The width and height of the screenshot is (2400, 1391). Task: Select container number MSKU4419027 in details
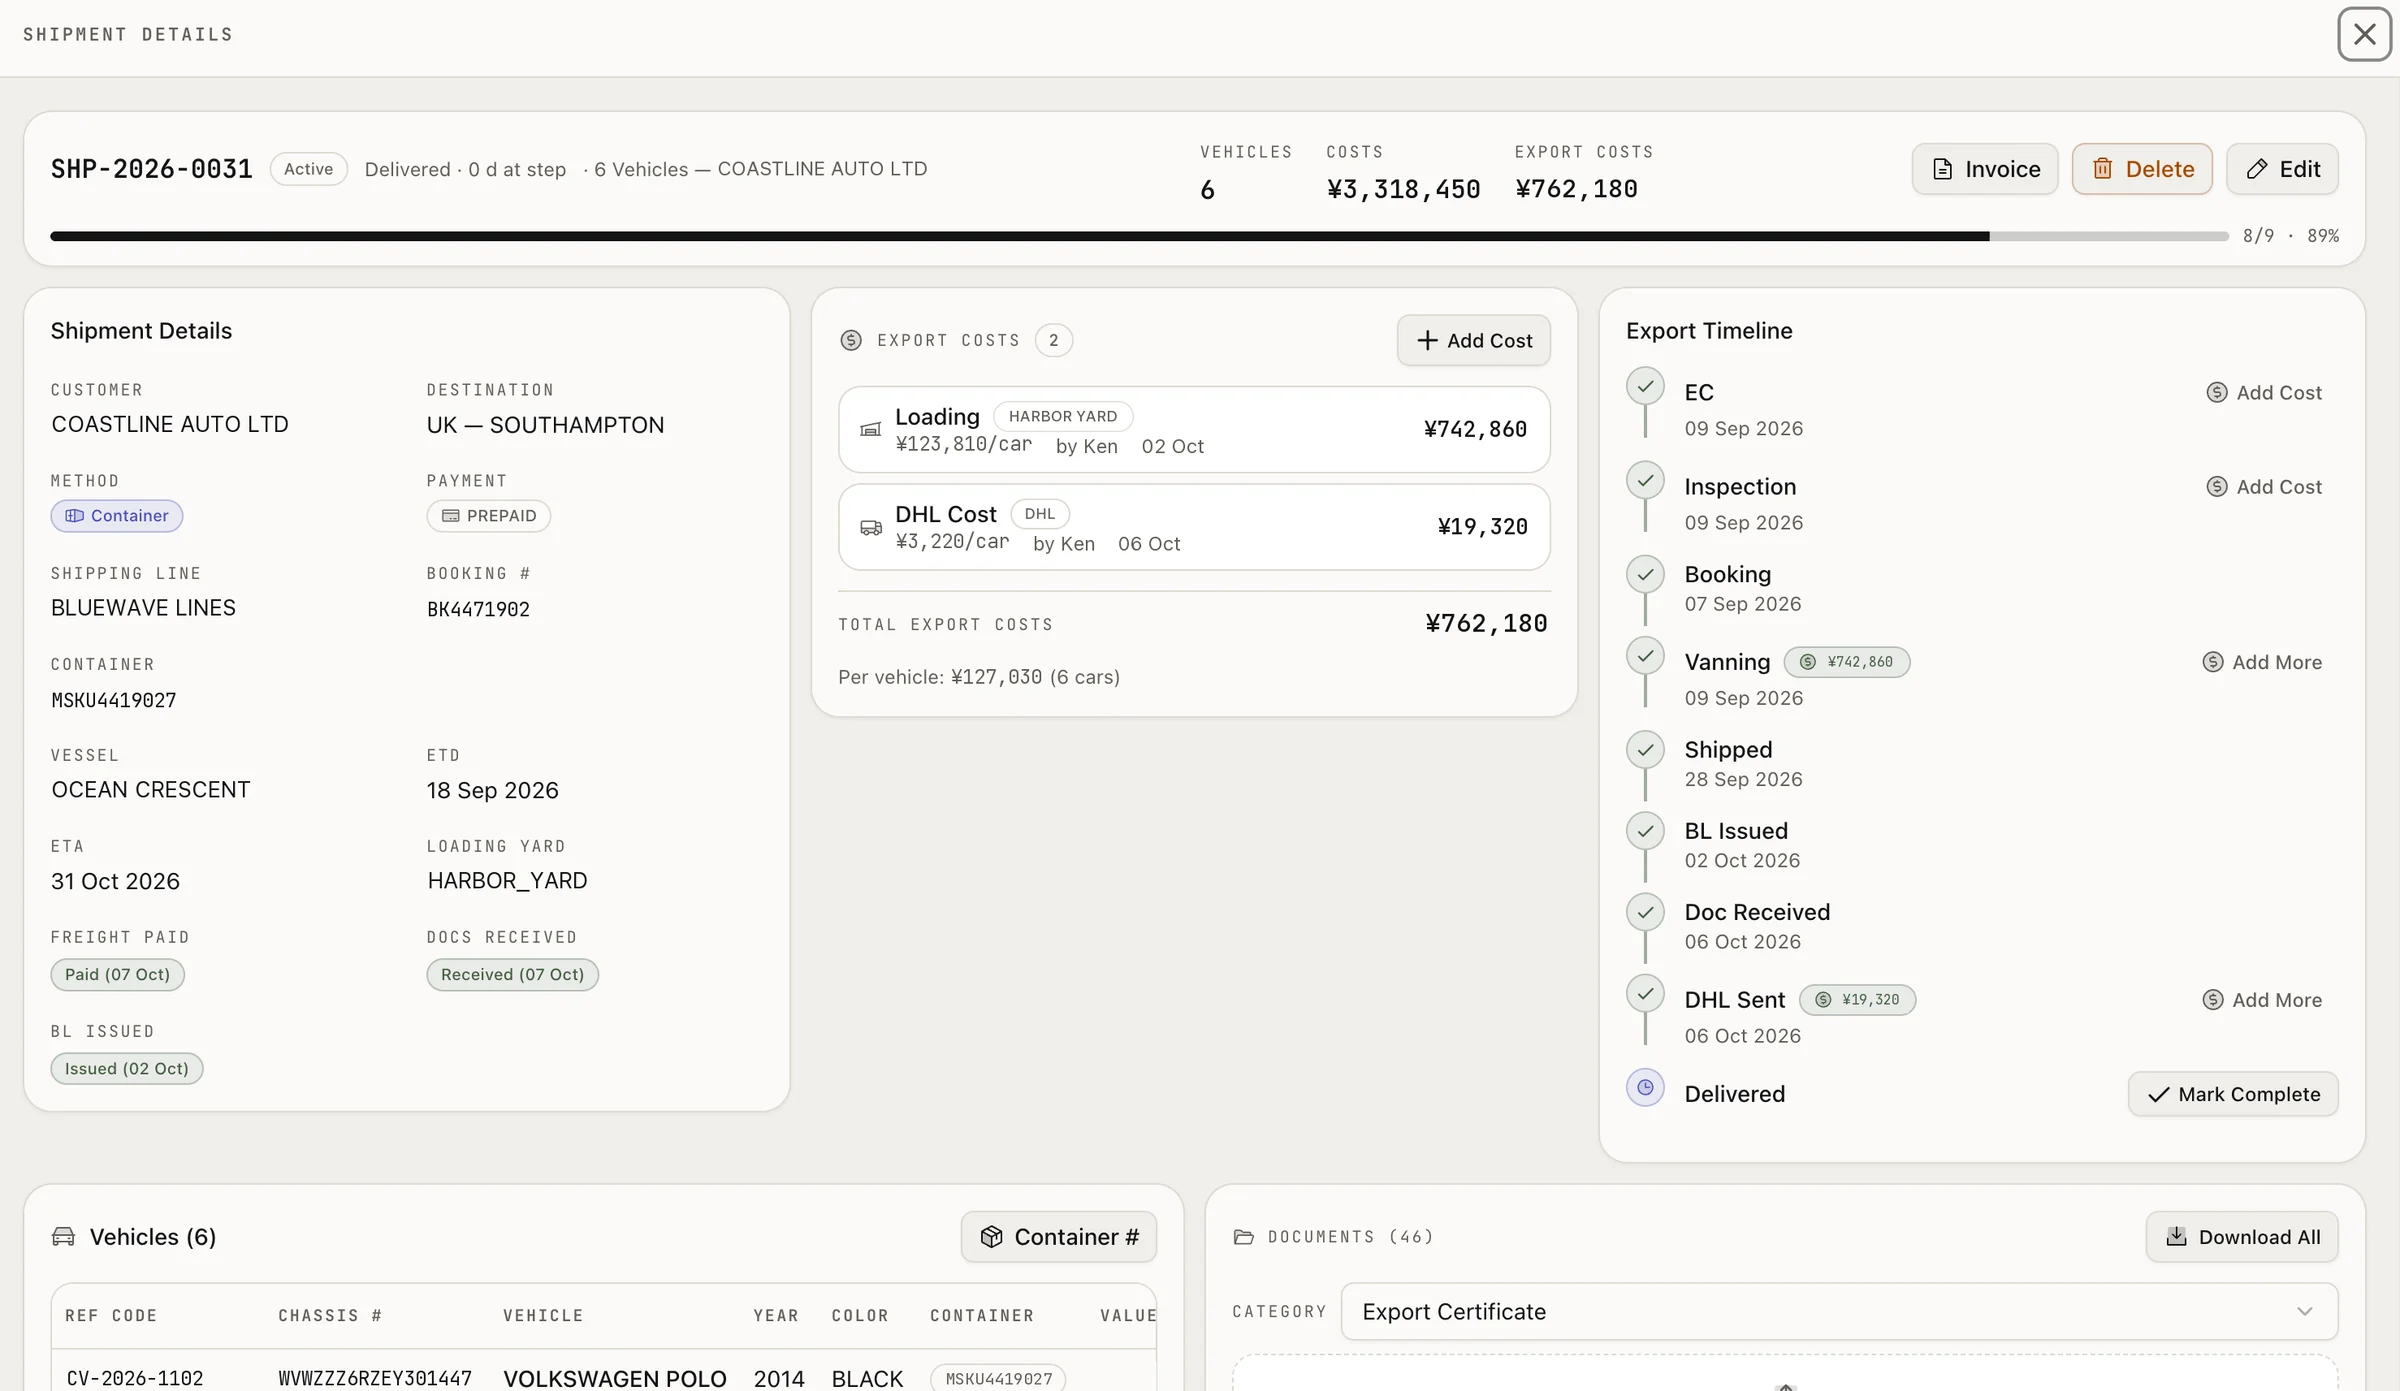tap(114, 700)
